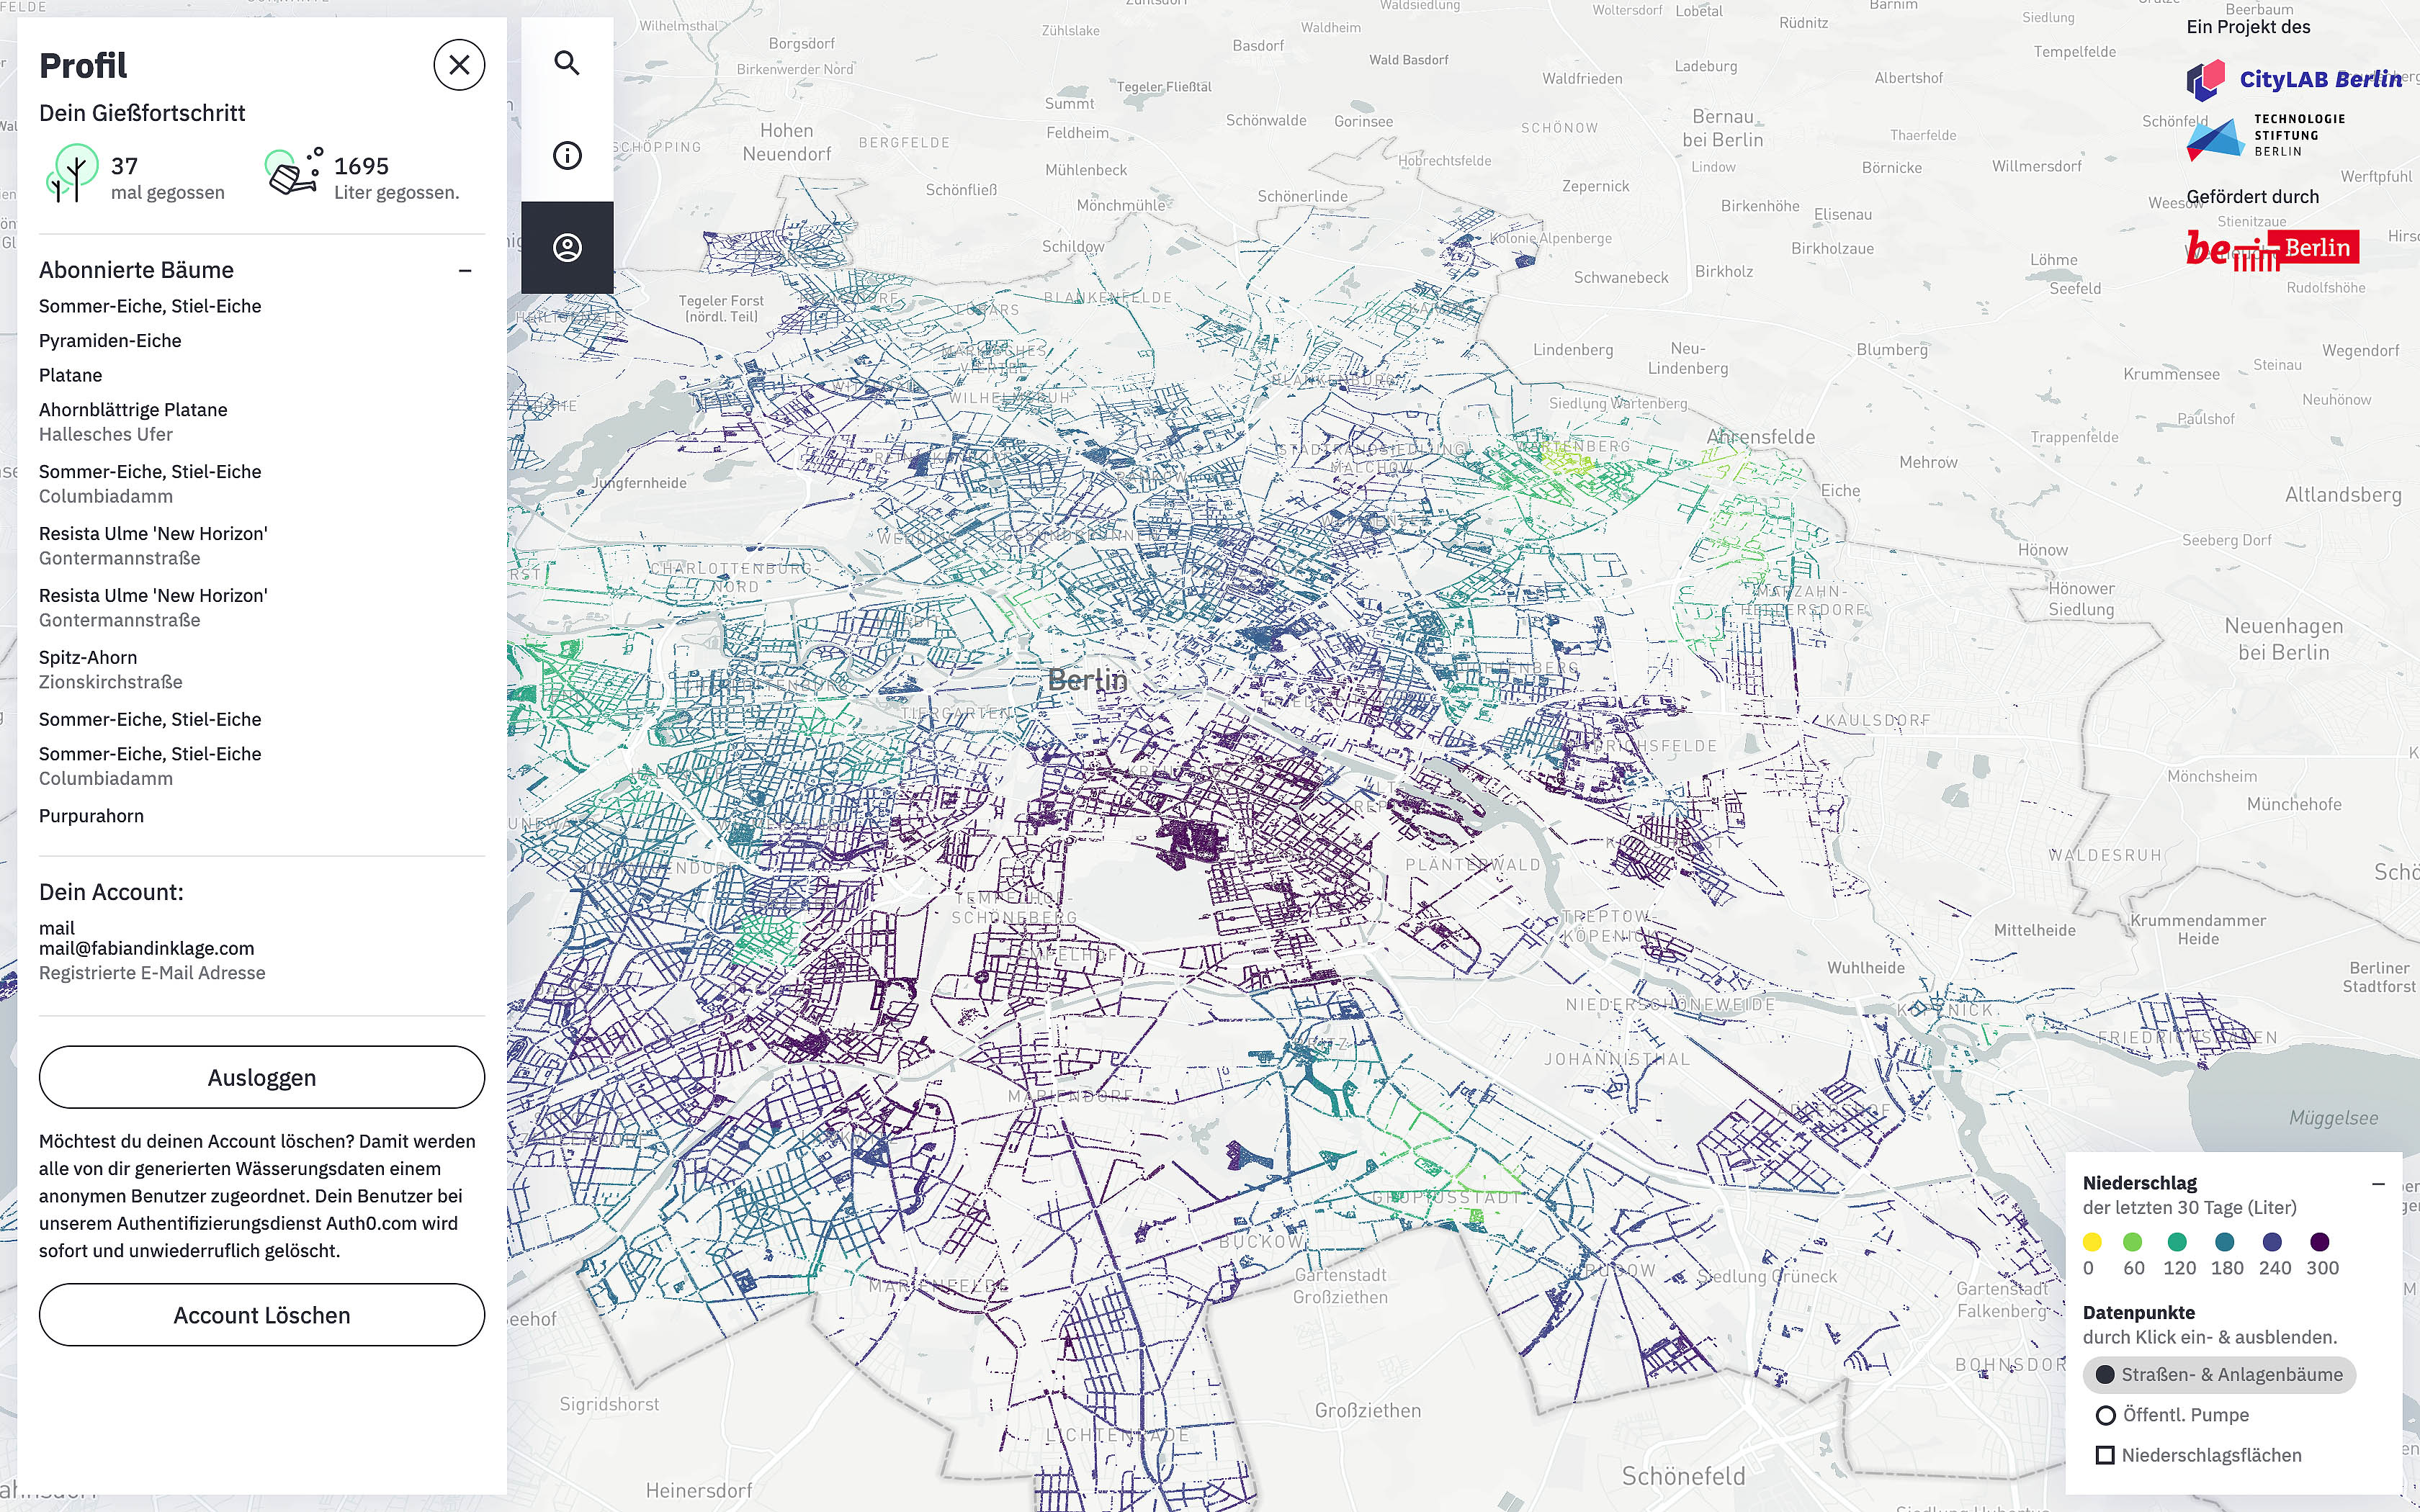Click the Account Löschen button
2420x1512 pixels.
click(262, 1314)
